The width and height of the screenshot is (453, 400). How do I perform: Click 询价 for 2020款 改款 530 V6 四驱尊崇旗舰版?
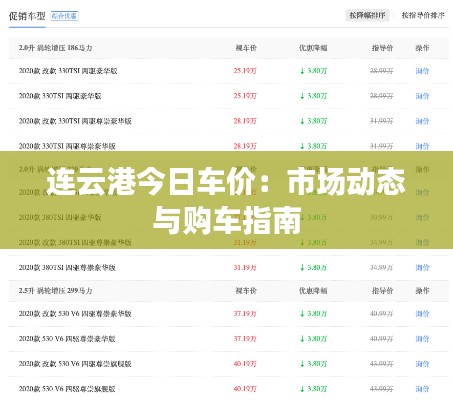(422, 364)
